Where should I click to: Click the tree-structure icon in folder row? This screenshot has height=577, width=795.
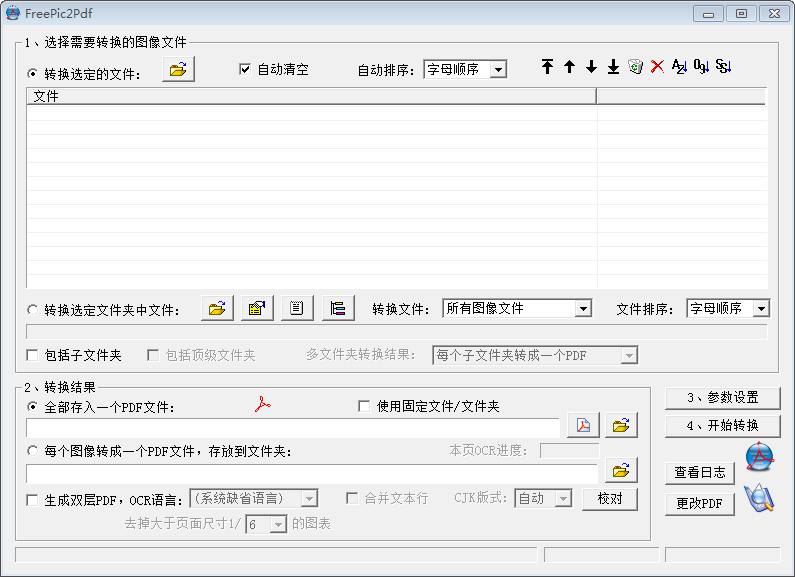click(338, 309)
